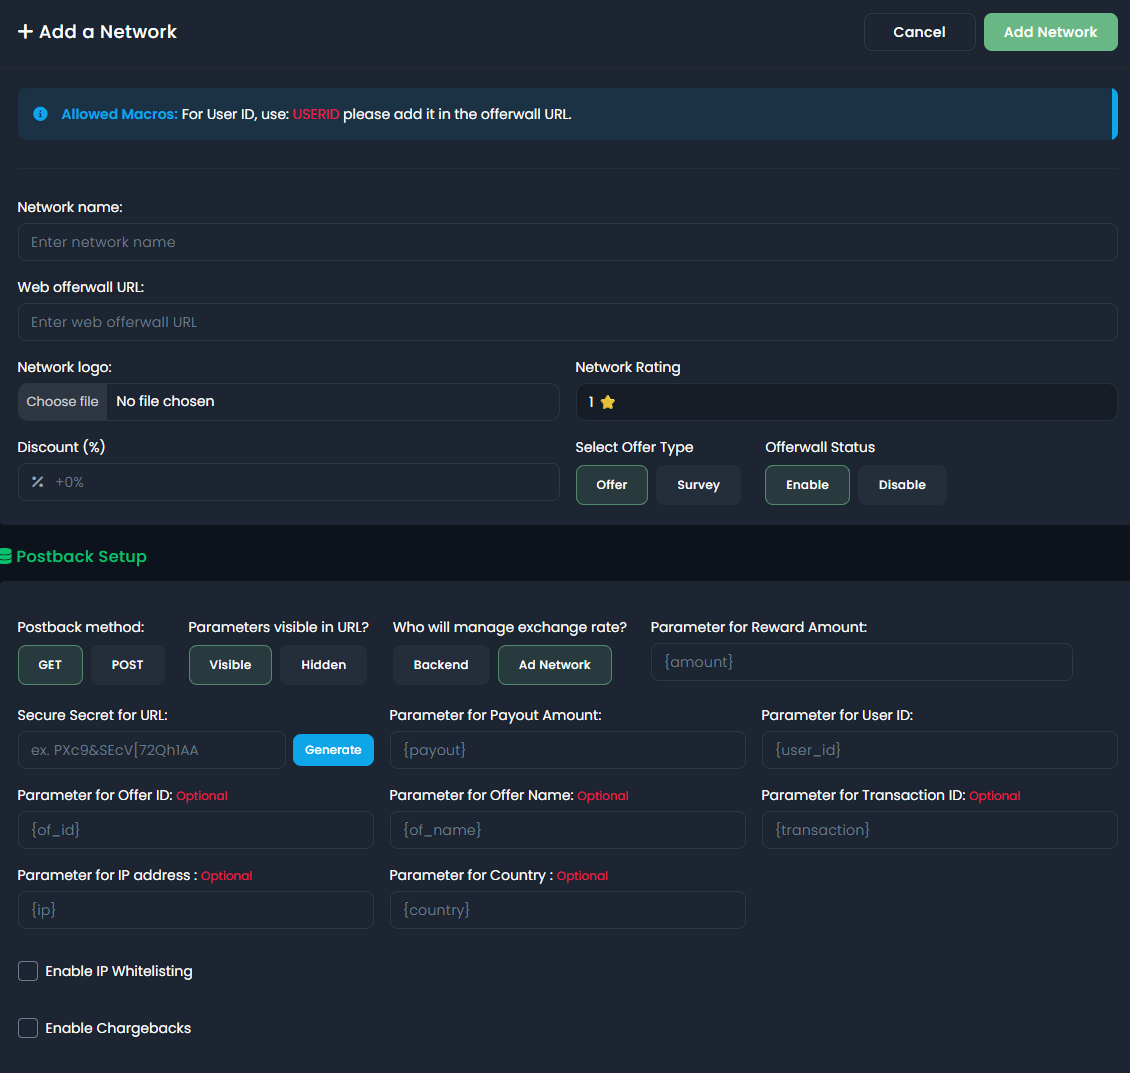Enable IP Whitelisting checkbox
The width and height of the screenshot is (1130, 1073).
tap(28, 971)
